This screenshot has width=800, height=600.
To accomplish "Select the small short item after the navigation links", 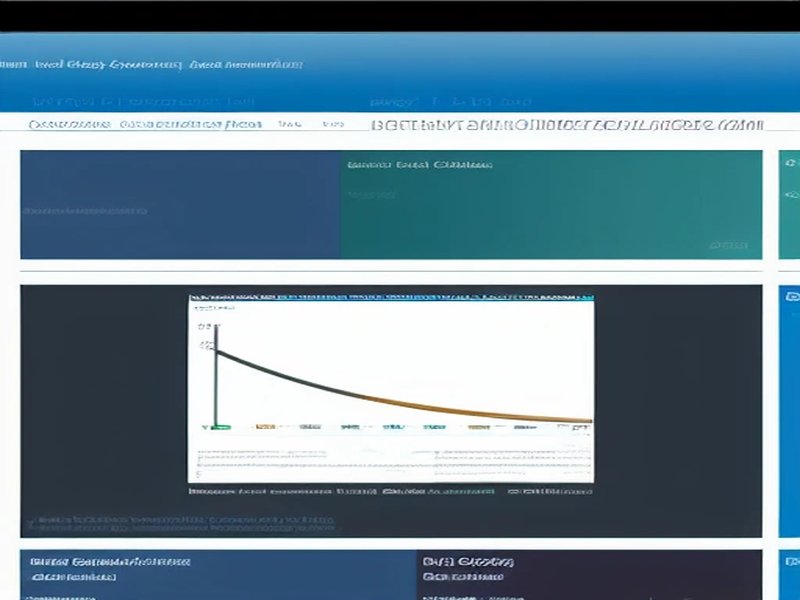I will pos(290,125).
